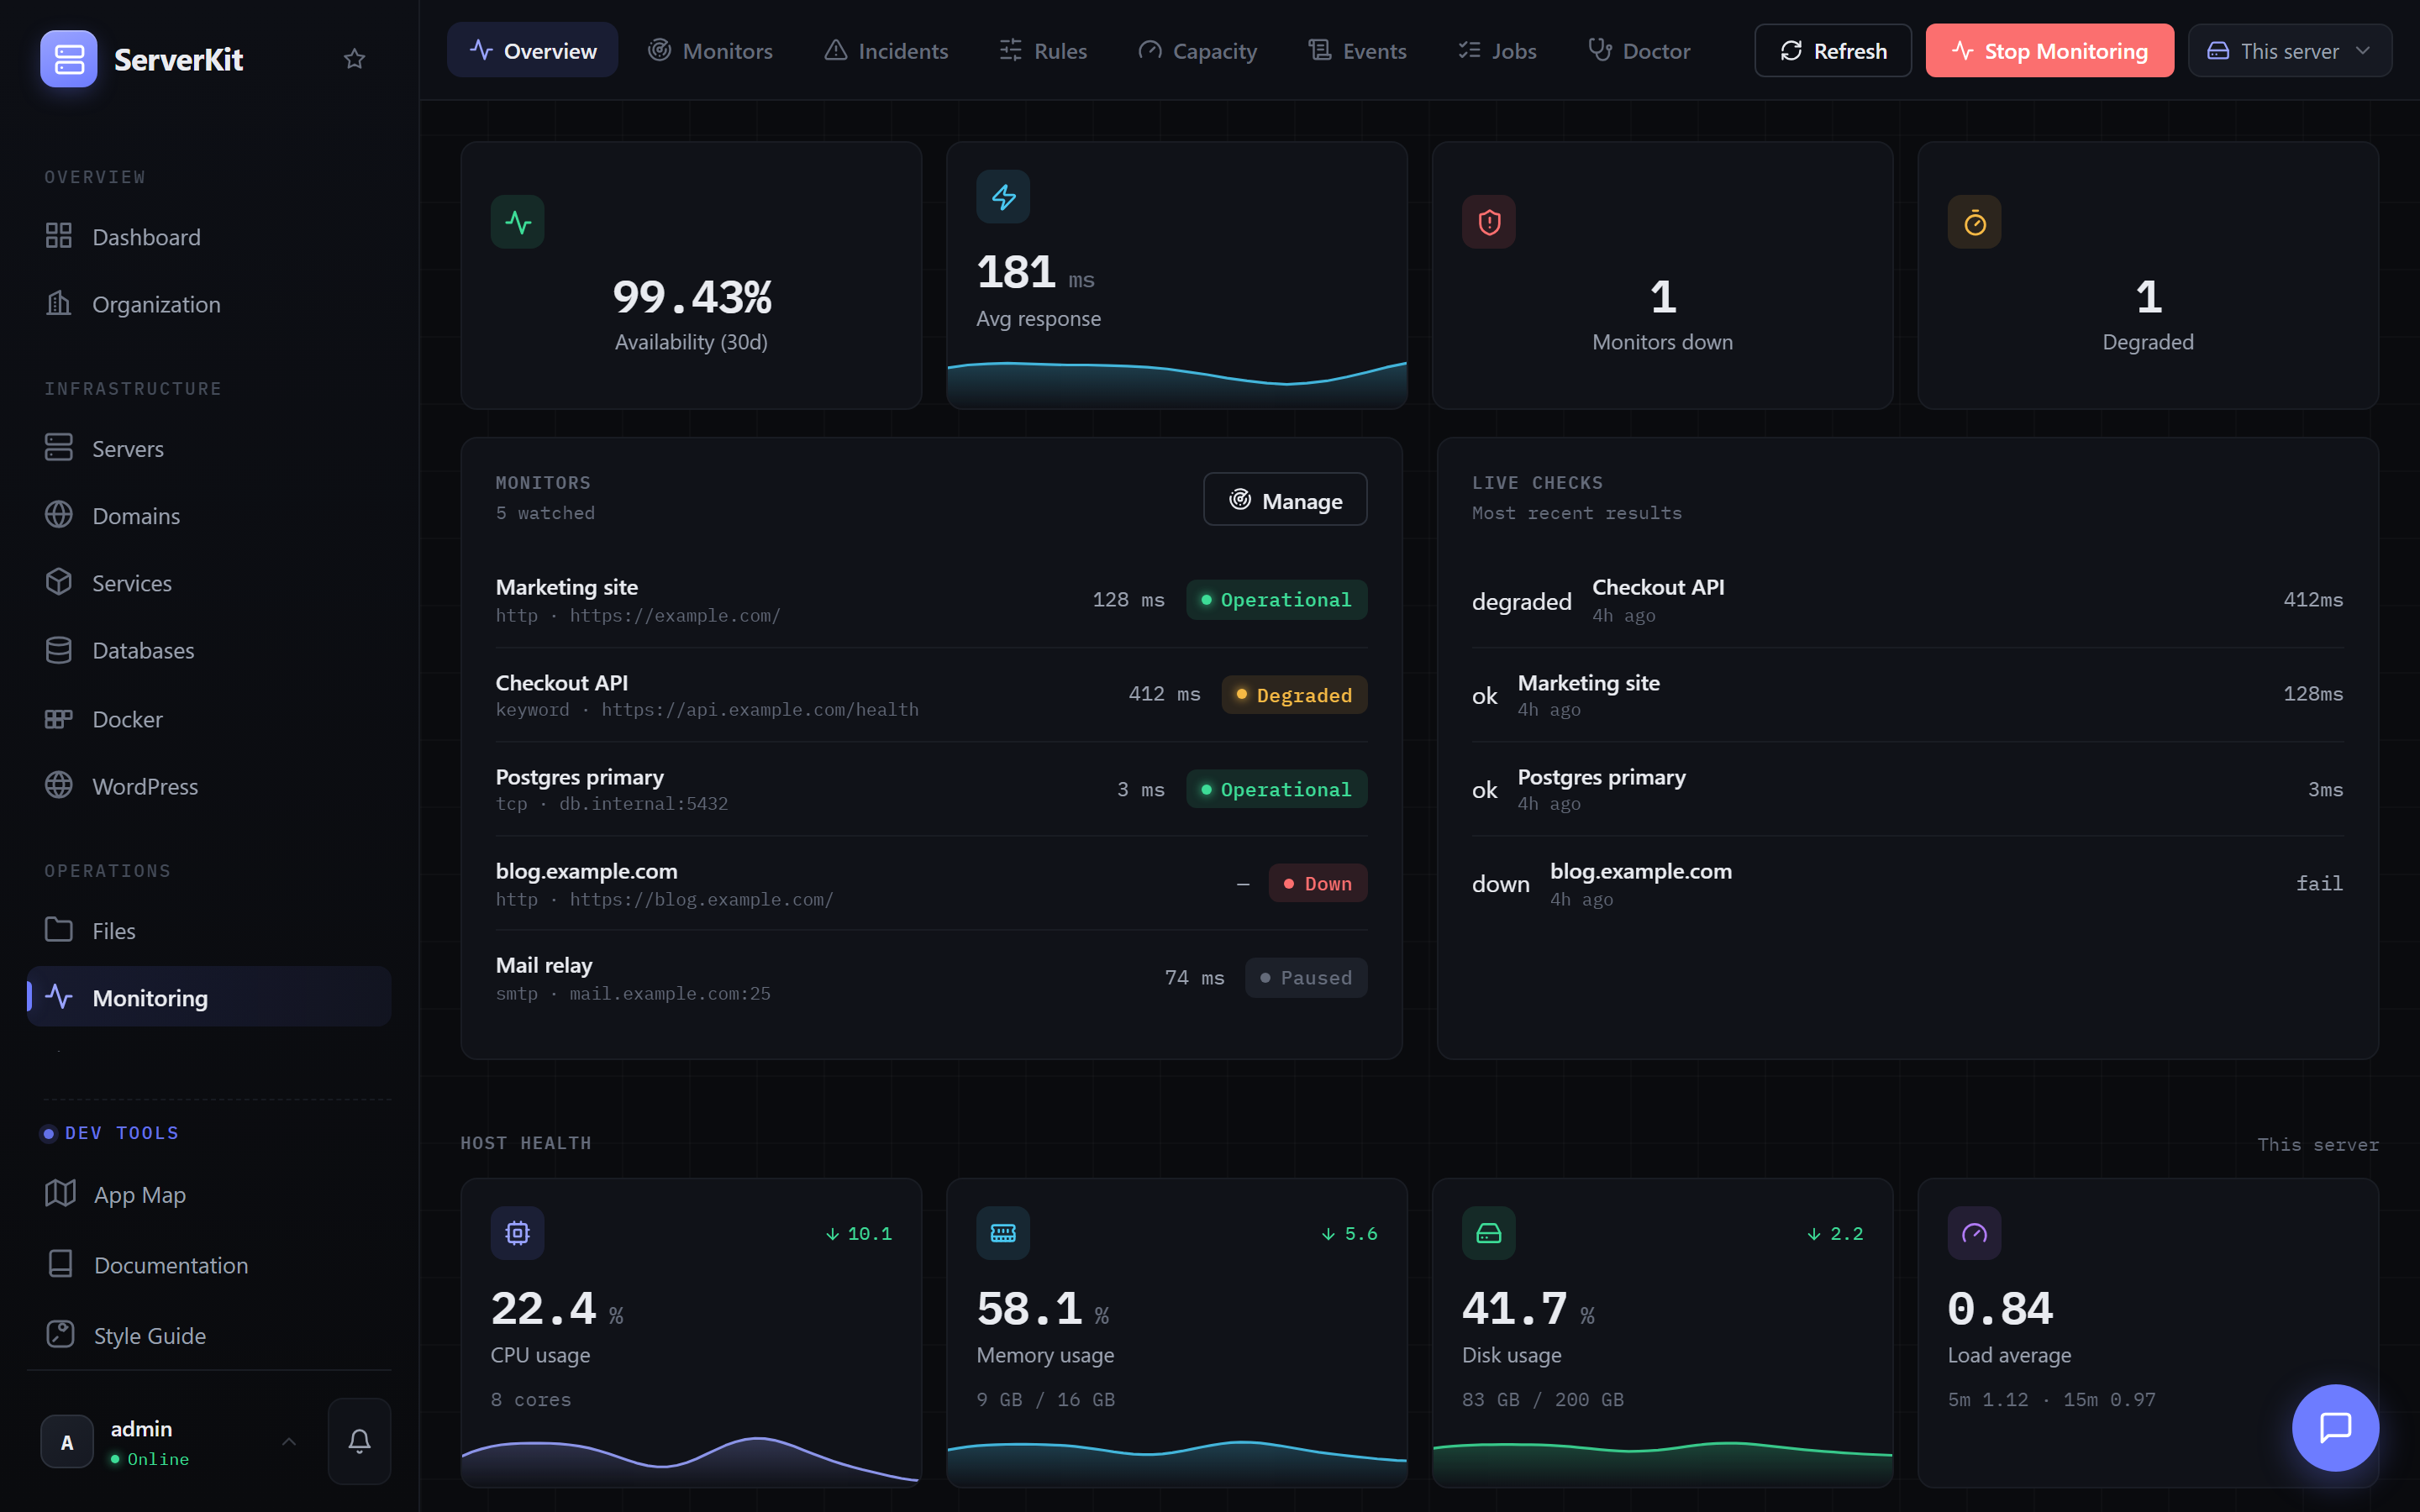Open blog.example.com live check result
This screenshot has width=2420, height=1512.
tap(1907, 884)
